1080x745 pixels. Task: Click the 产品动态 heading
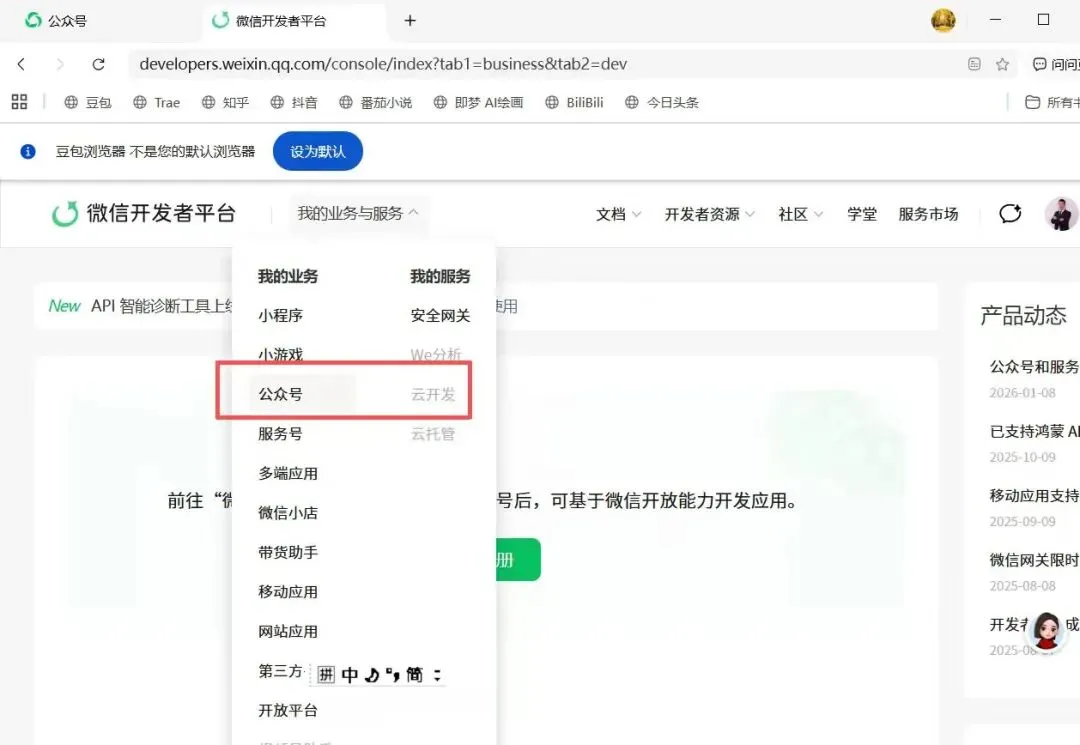point(1023,315)
